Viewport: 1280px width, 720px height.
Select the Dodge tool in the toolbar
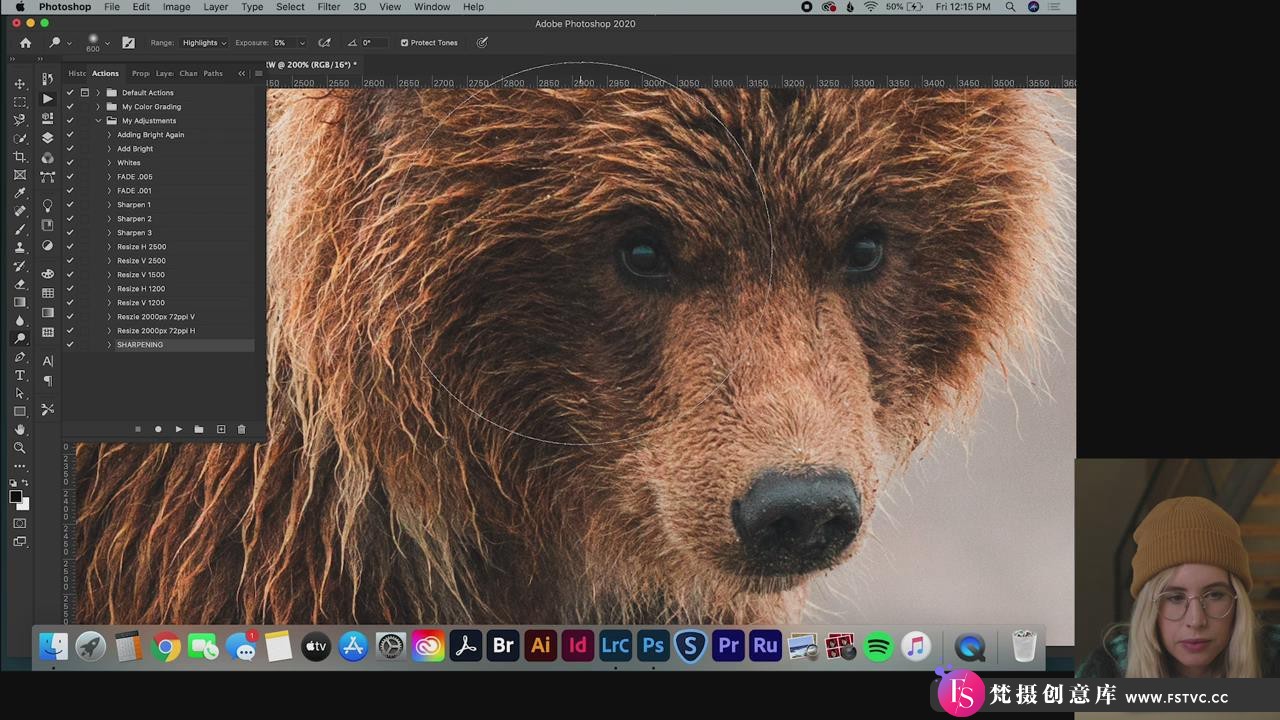(x=19, y=339)
